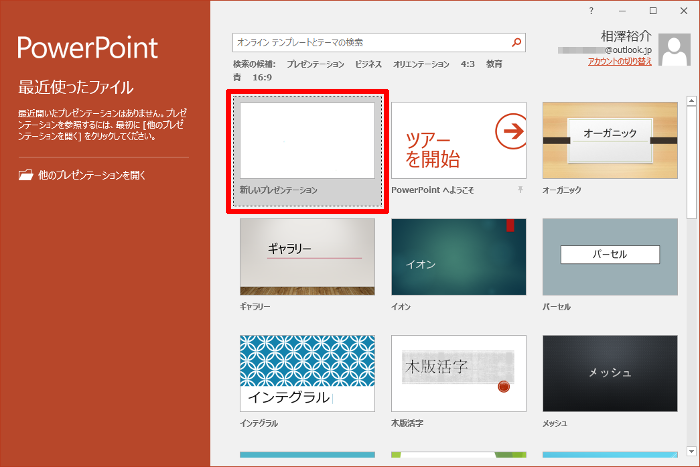
Task: Click scrollbar up arrow in template list
Action: click(x=691, y=101)
